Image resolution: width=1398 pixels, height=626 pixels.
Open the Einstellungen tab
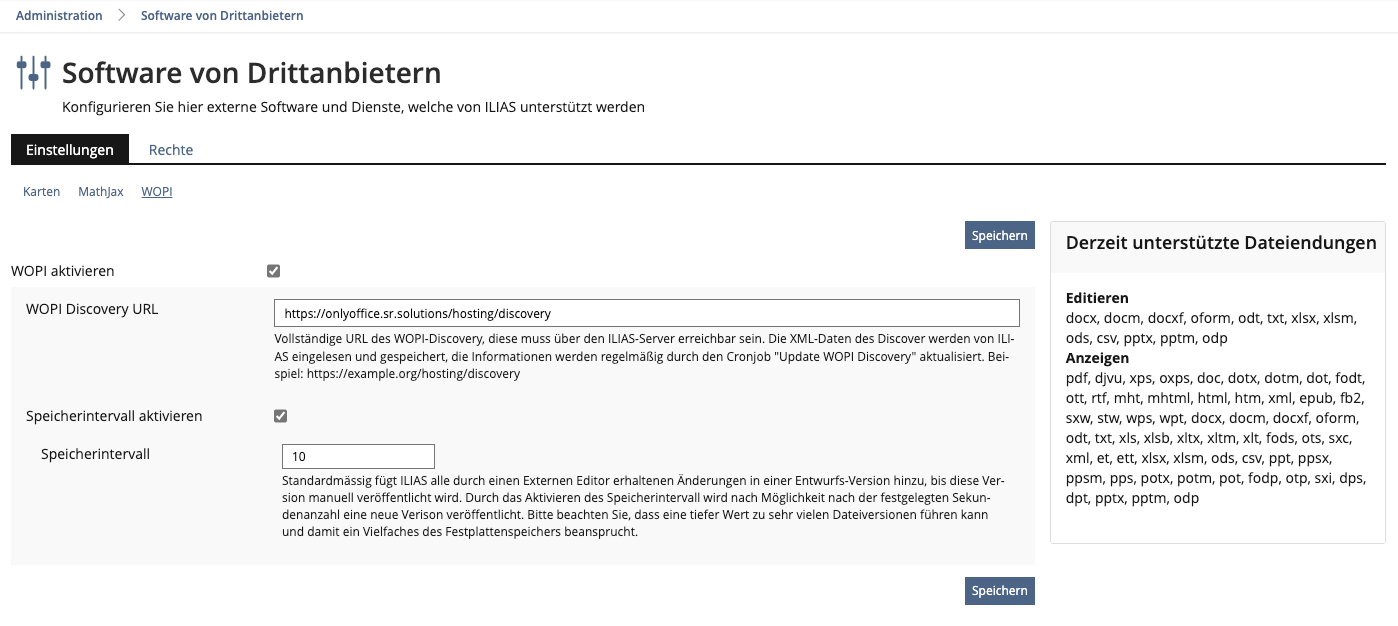point(70,150)
